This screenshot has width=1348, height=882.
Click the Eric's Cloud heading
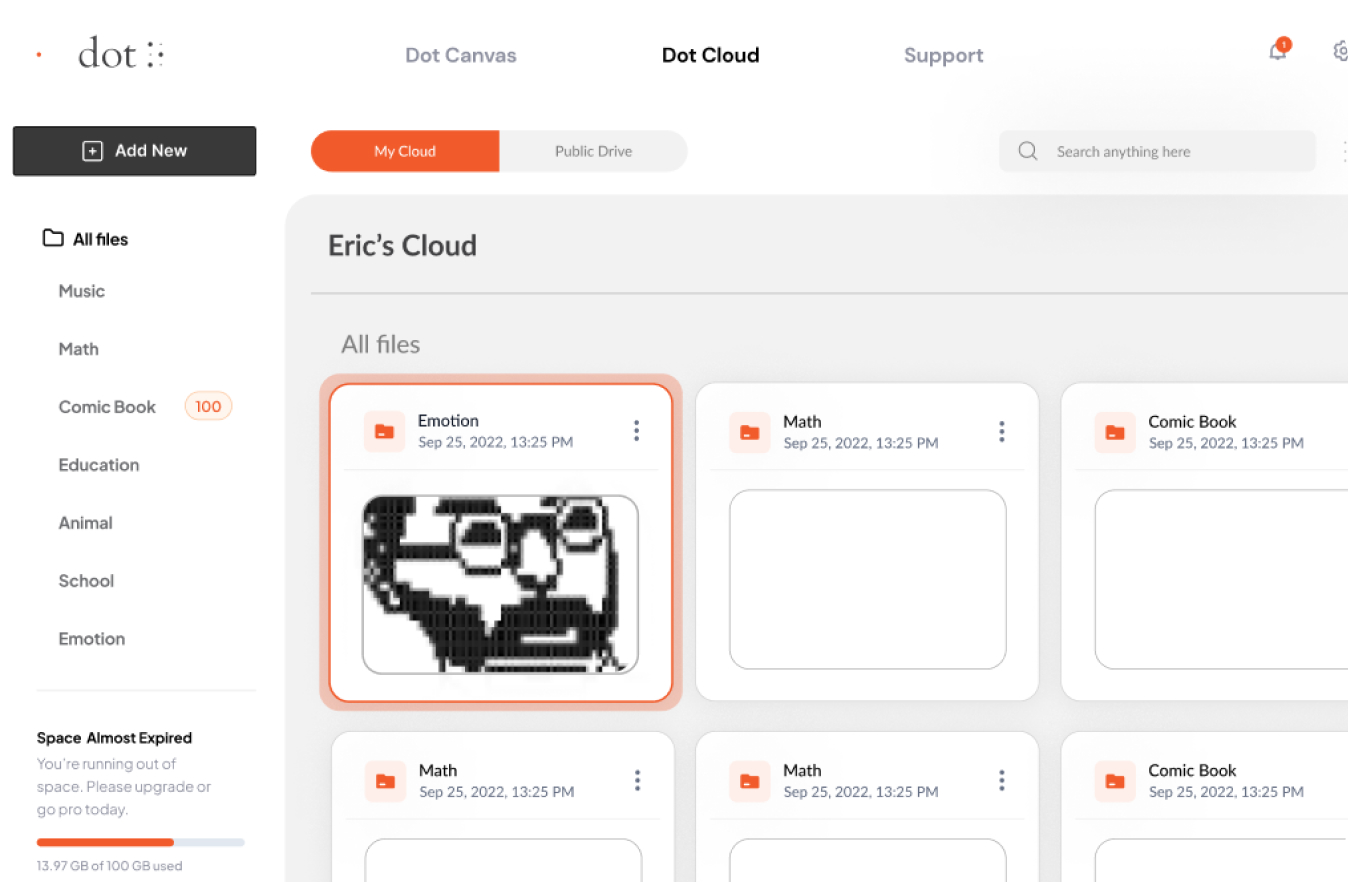[x=402, y=245]
